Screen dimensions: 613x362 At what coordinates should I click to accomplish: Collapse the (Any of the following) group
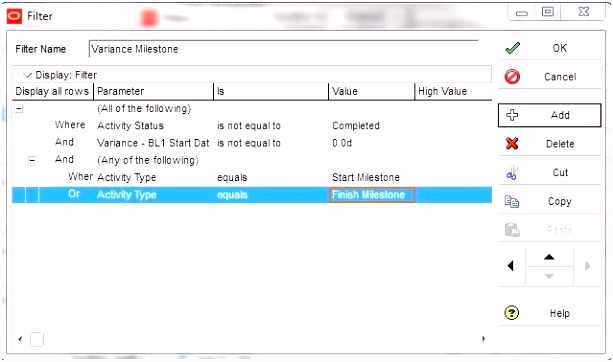(x=32, y=160)
